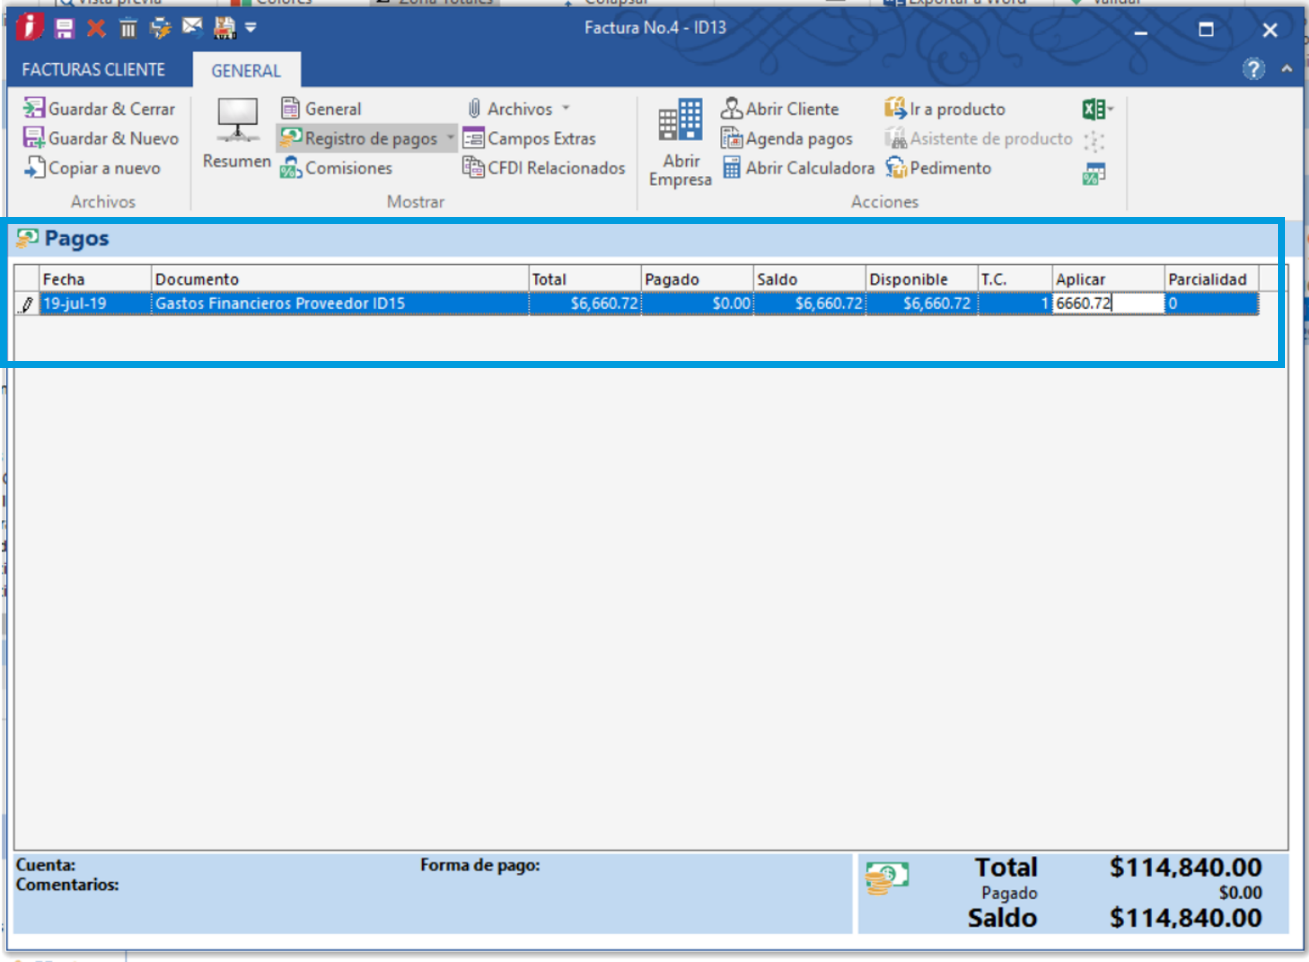Switch to the FACTURAS CLIENTE tab
The image size is (1309, 962).
click(94, 70)
